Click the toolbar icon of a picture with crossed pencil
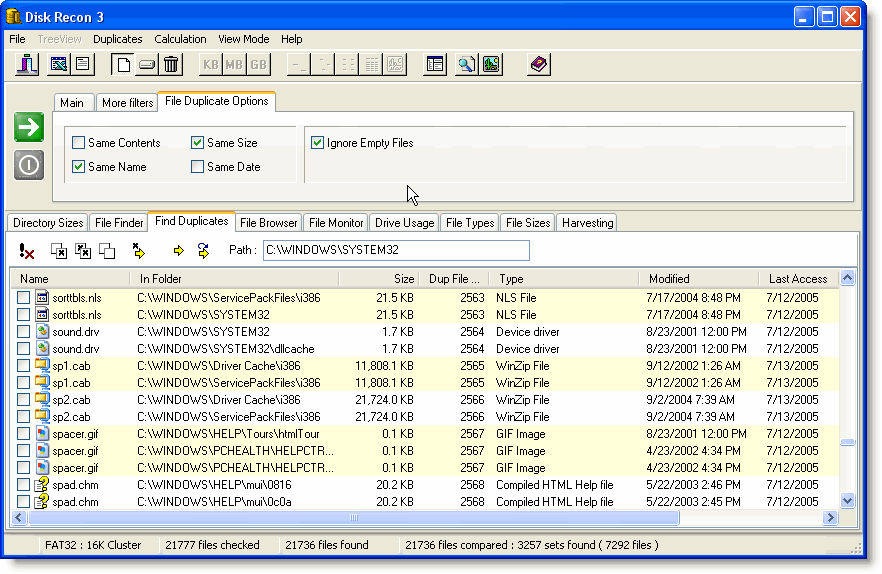Screen dimensions: 882x574 click(x=58, y=64)
